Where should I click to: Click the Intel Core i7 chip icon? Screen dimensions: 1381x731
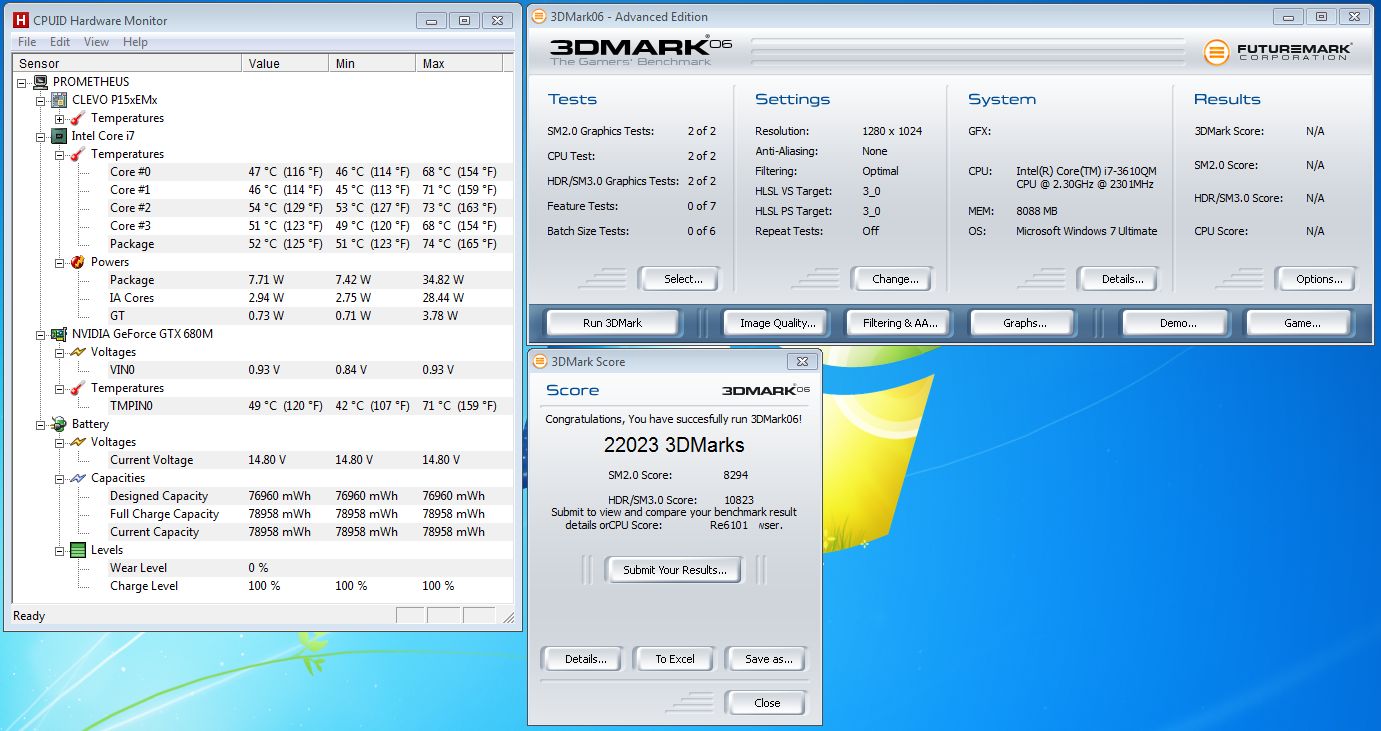59,136
